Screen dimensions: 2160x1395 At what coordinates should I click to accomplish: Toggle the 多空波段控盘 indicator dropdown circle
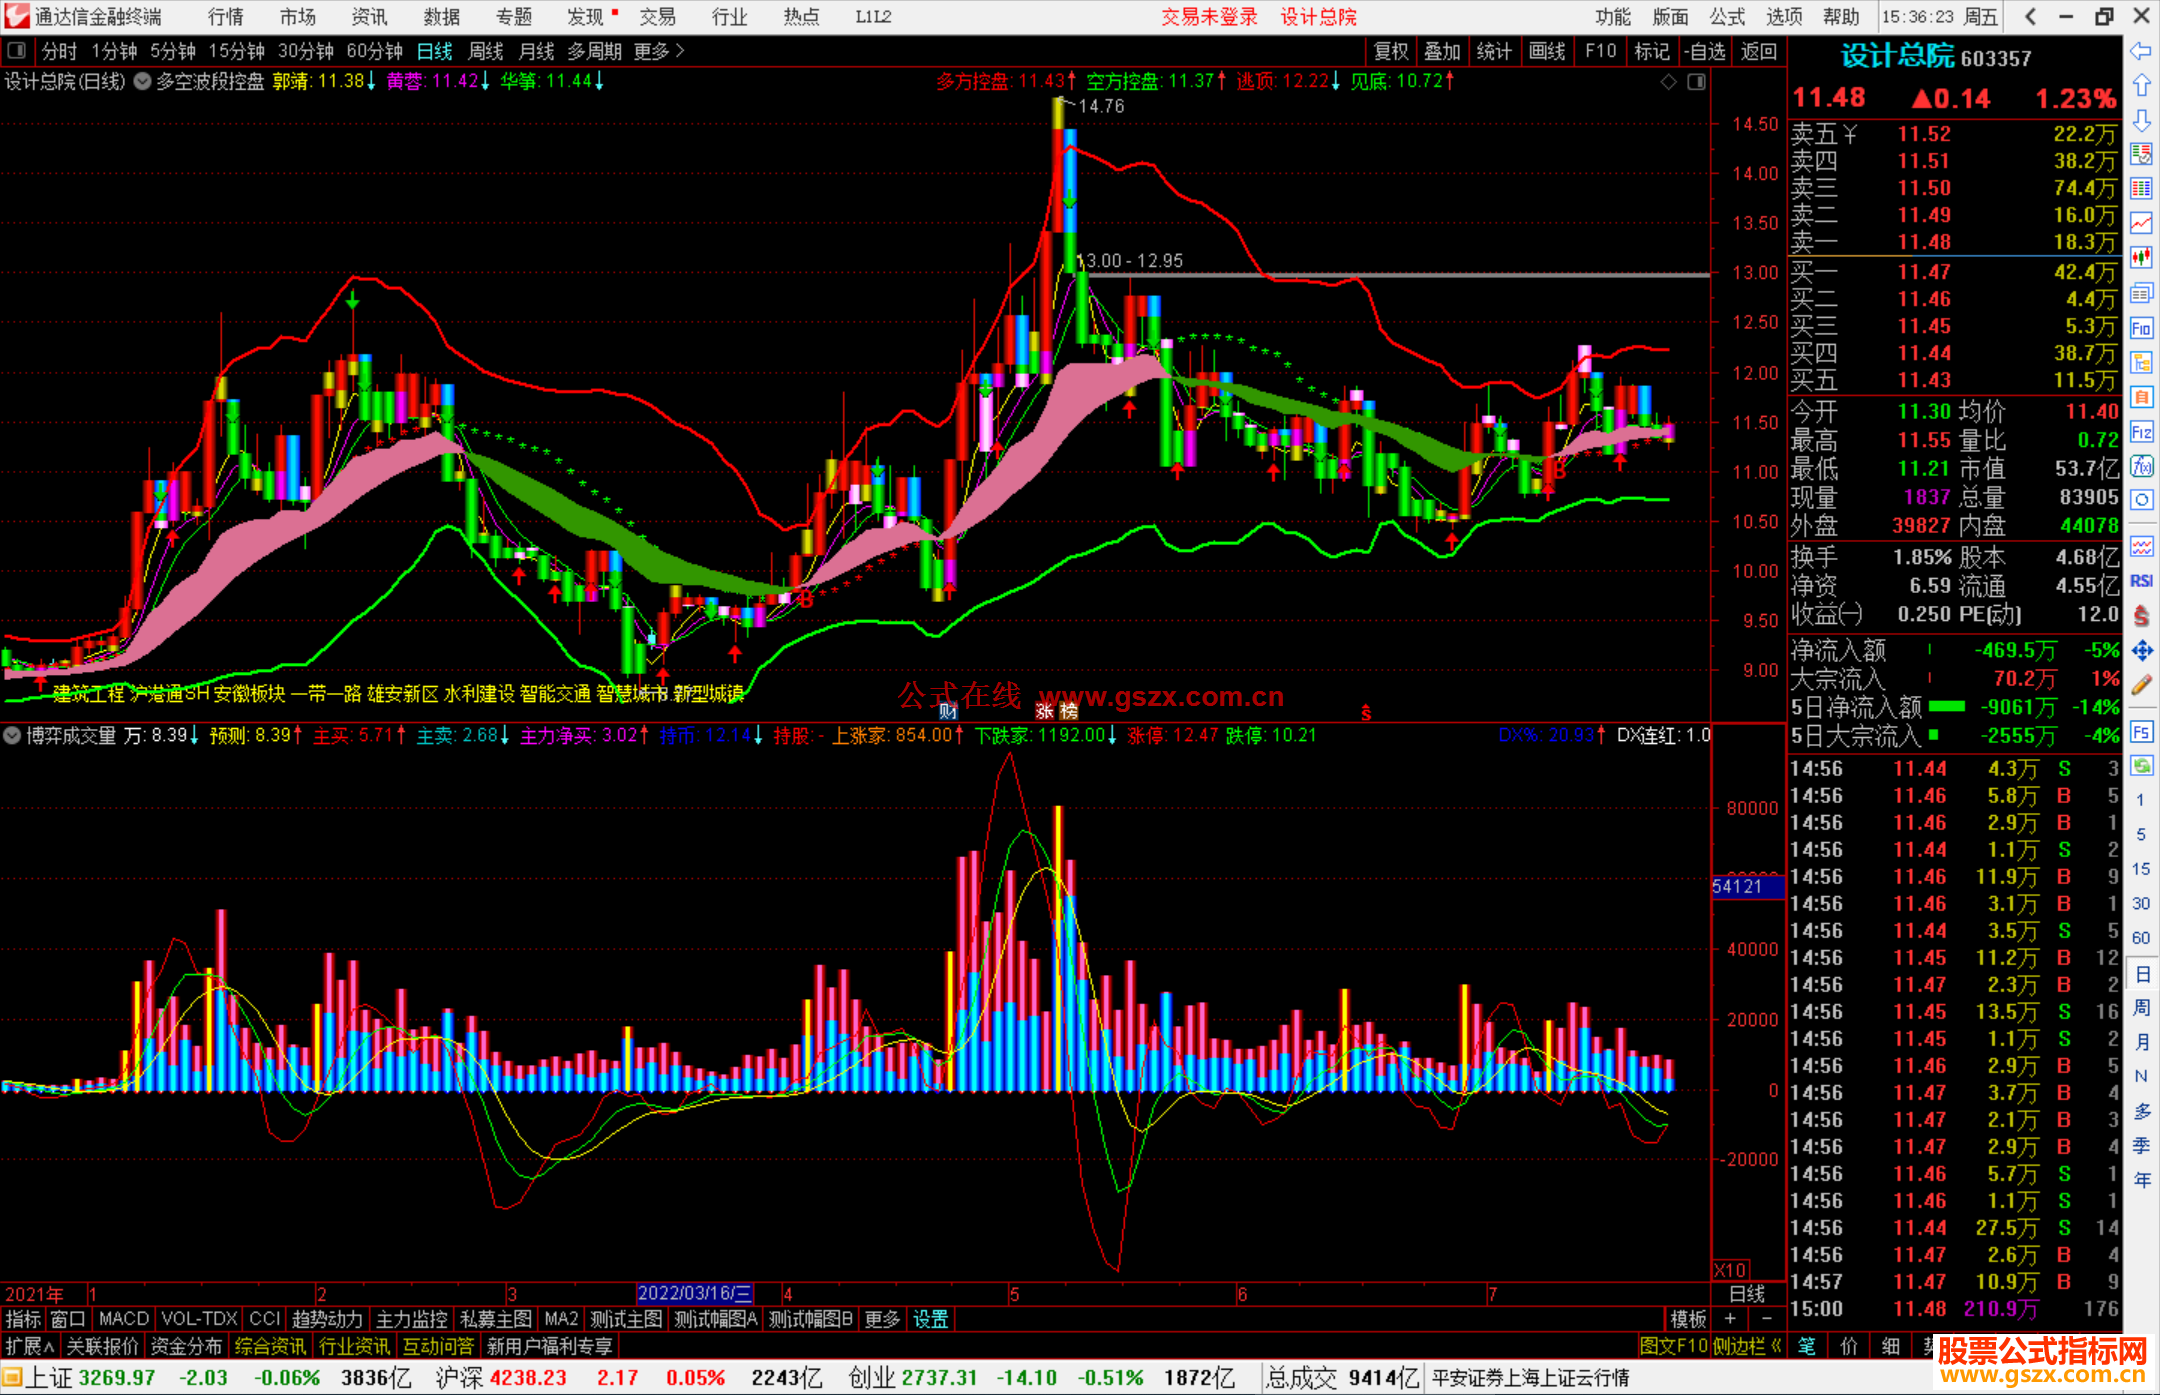(143, 82)
